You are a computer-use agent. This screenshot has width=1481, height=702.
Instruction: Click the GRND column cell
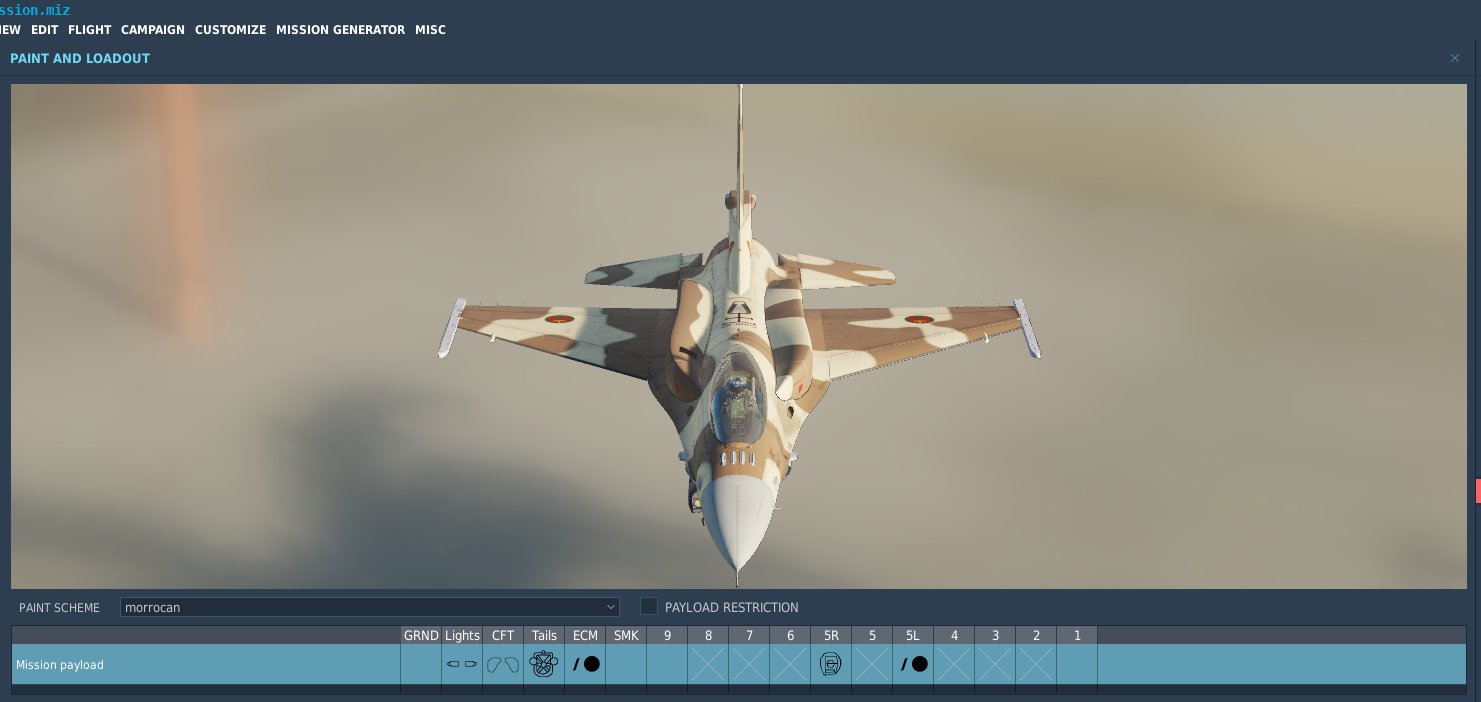click(x=421, y=664)
